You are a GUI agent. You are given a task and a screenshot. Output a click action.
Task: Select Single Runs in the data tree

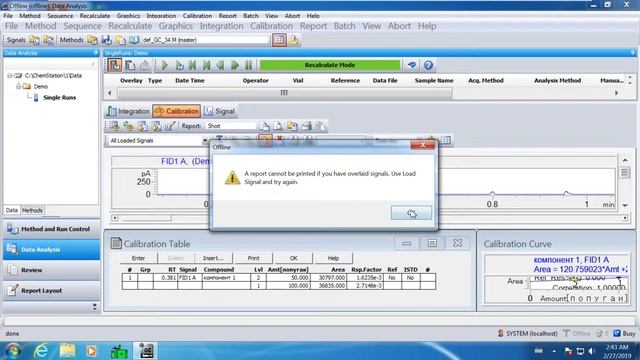pyautogui.click(x=60, y=98)
